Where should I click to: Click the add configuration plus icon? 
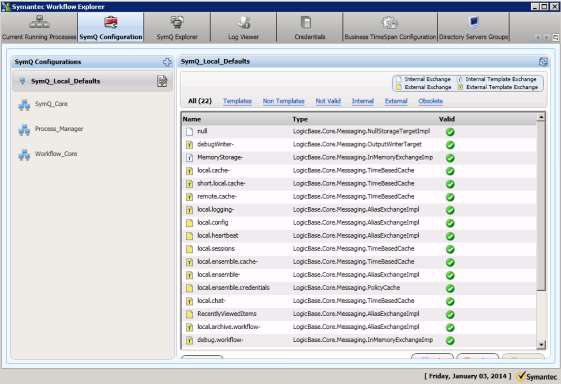(167, 62)
